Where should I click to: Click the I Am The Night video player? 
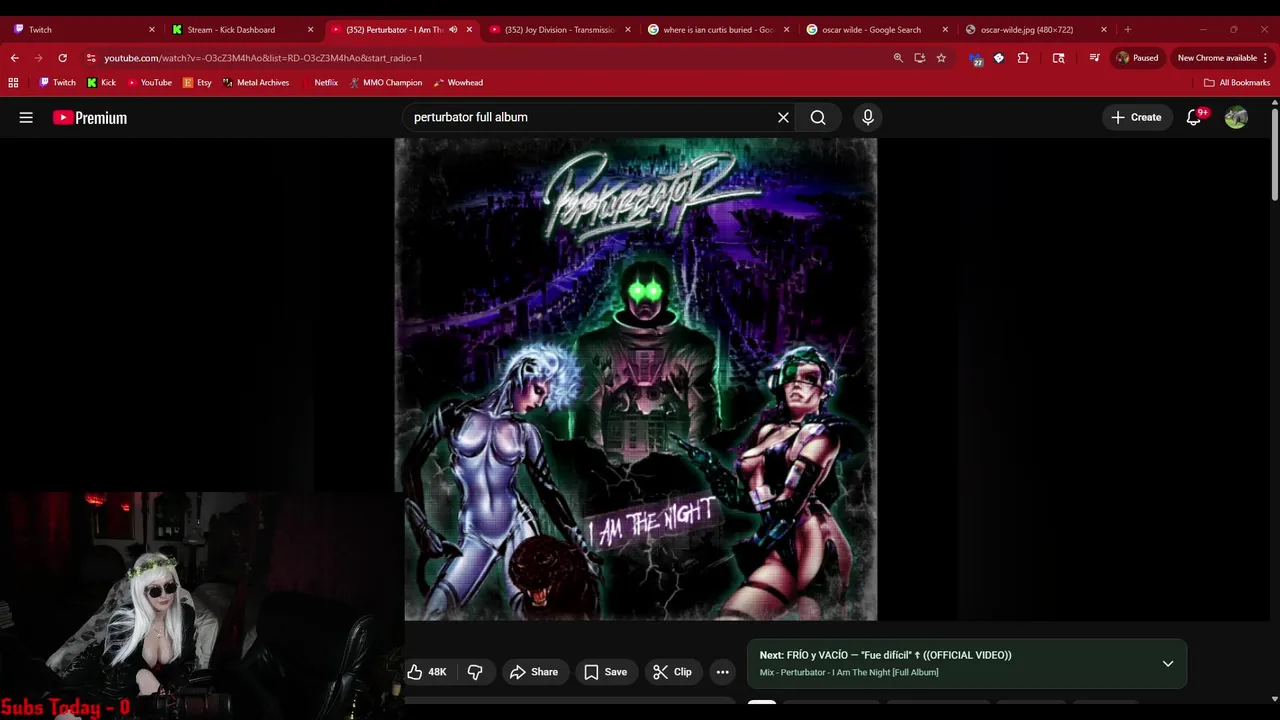coord(636,379)
